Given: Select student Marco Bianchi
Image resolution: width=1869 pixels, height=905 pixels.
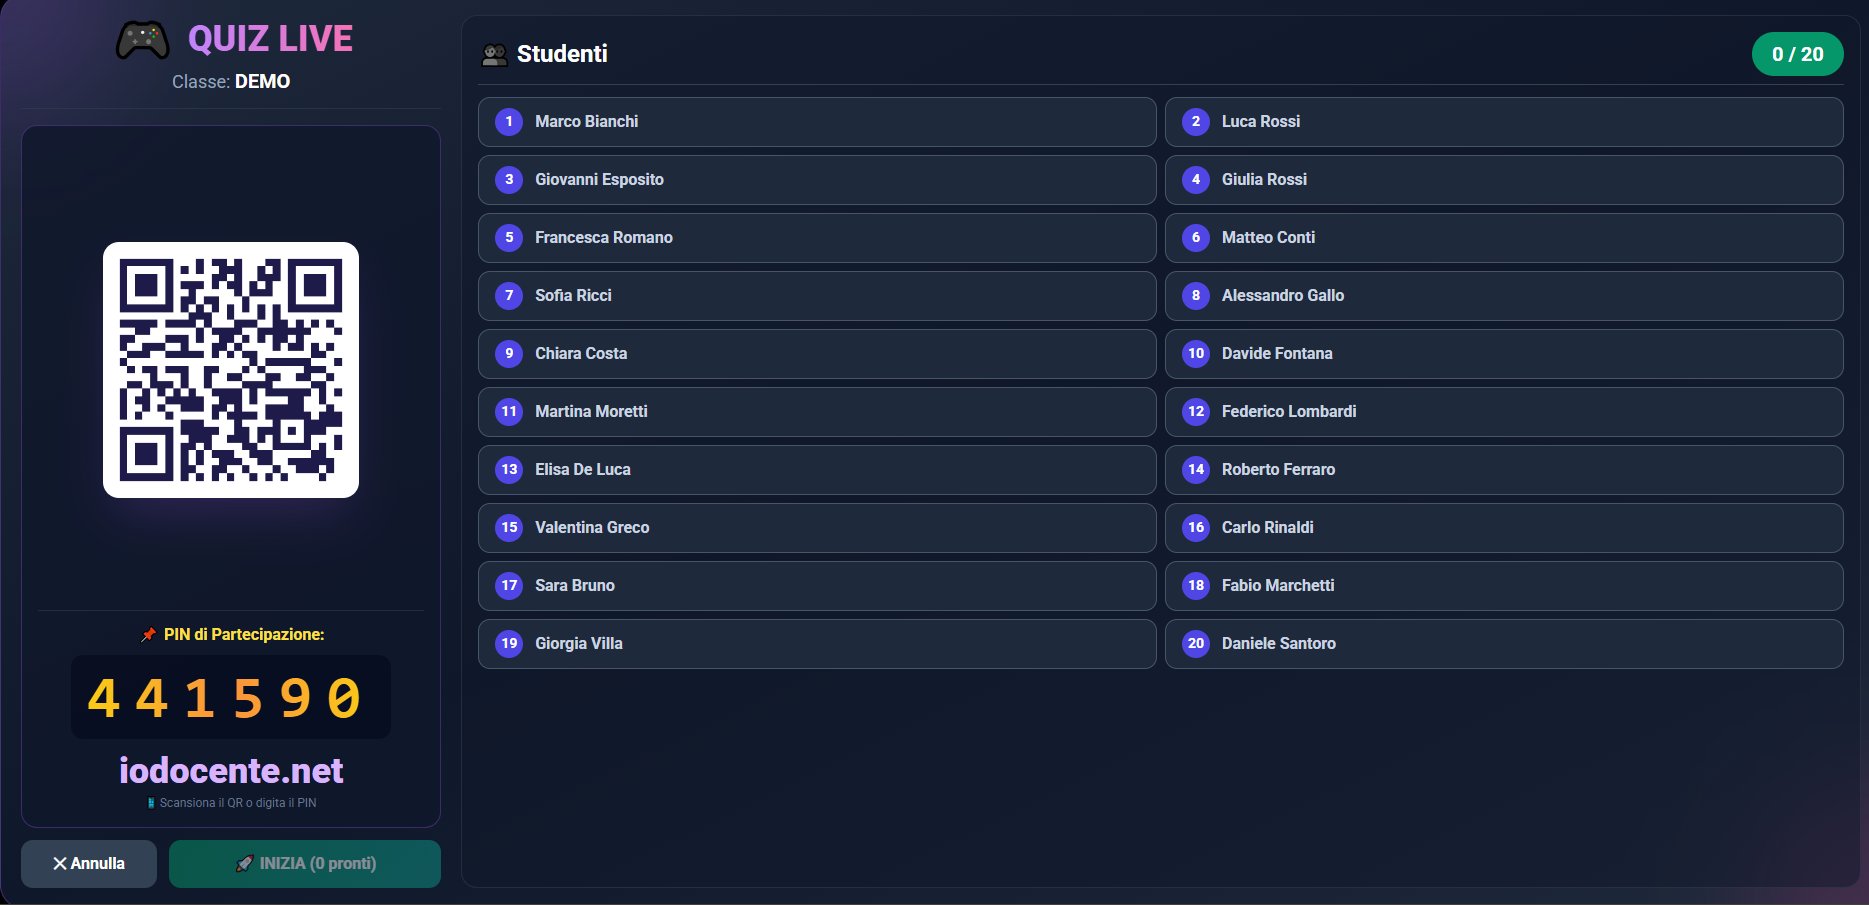Looking at the screenshot, I should [x=816, y=121].
